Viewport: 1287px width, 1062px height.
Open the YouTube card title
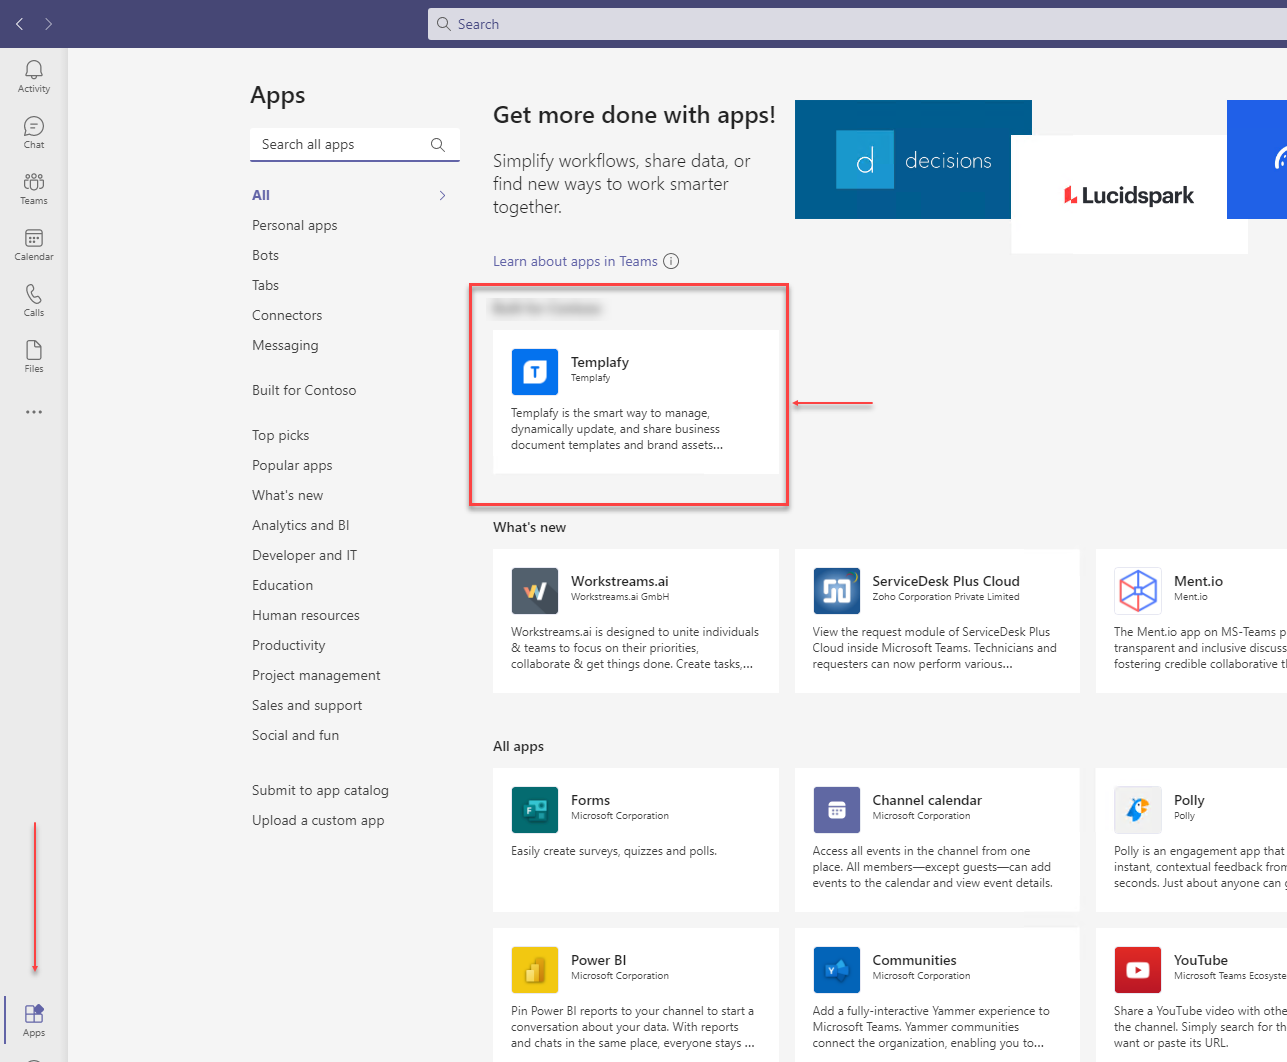click(1201, 960)
